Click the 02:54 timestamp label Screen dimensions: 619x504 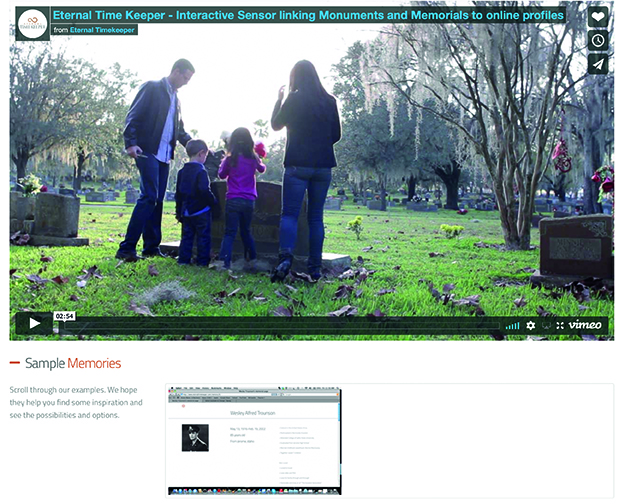[64, 316]
